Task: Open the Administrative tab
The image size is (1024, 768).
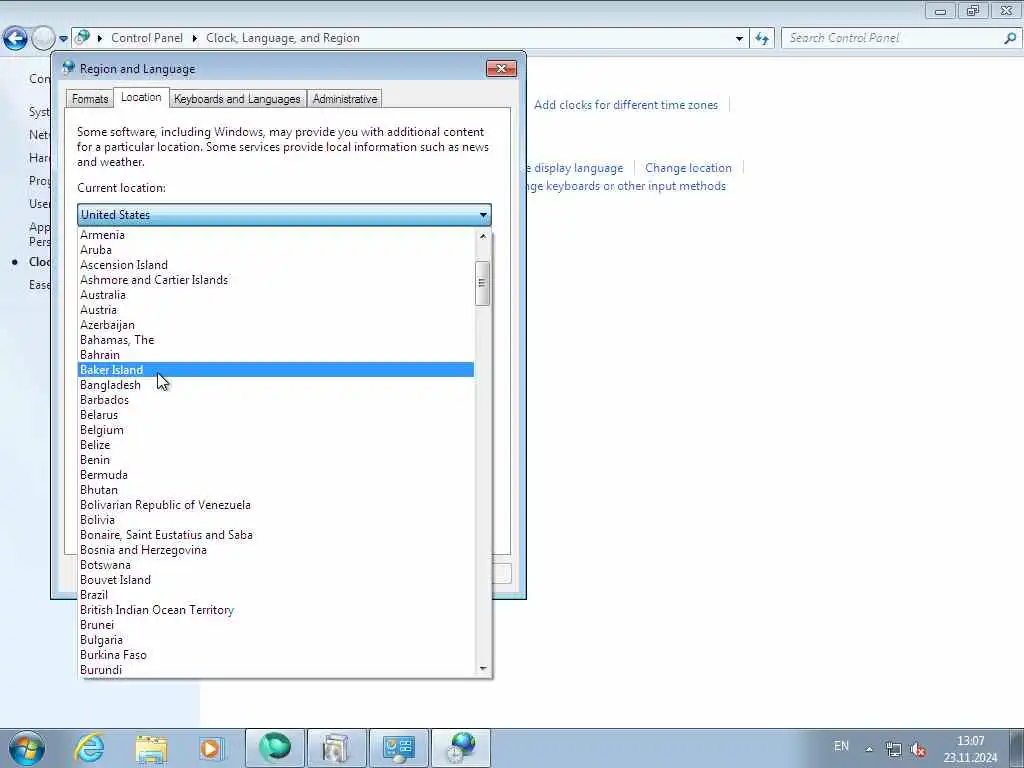Action: point(345,99)
